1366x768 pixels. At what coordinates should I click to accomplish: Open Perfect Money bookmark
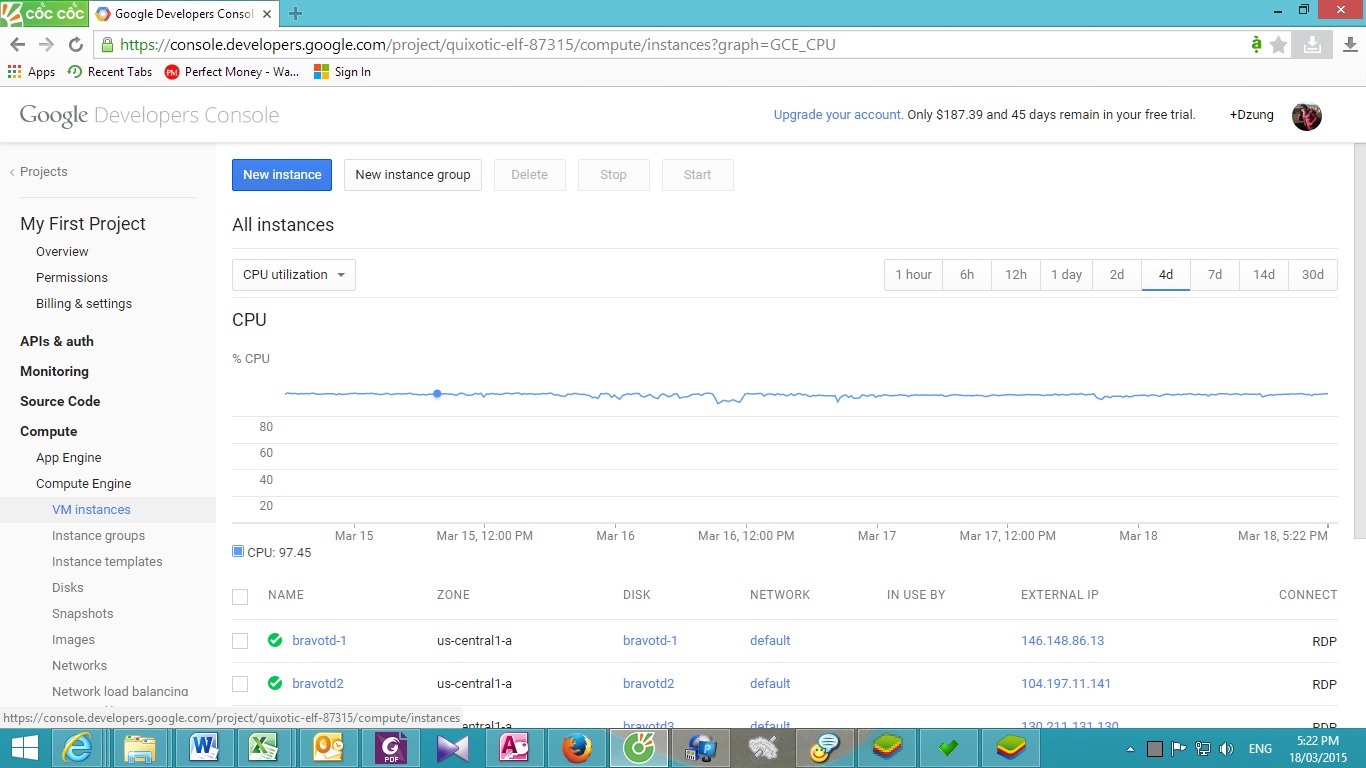232,72
